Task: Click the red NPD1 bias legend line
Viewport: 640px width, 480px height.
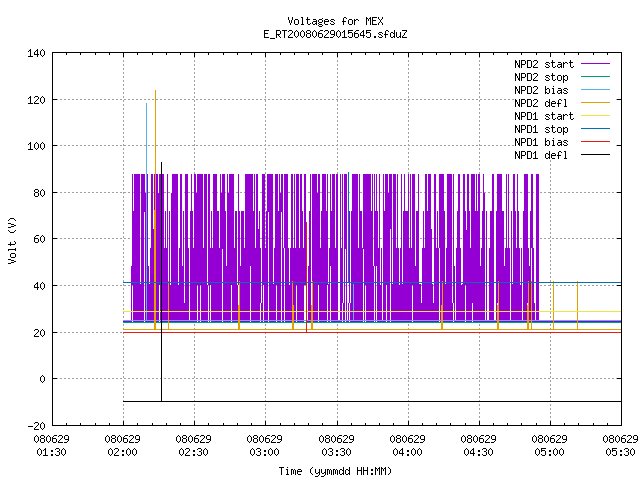Action: click(596, 142)
